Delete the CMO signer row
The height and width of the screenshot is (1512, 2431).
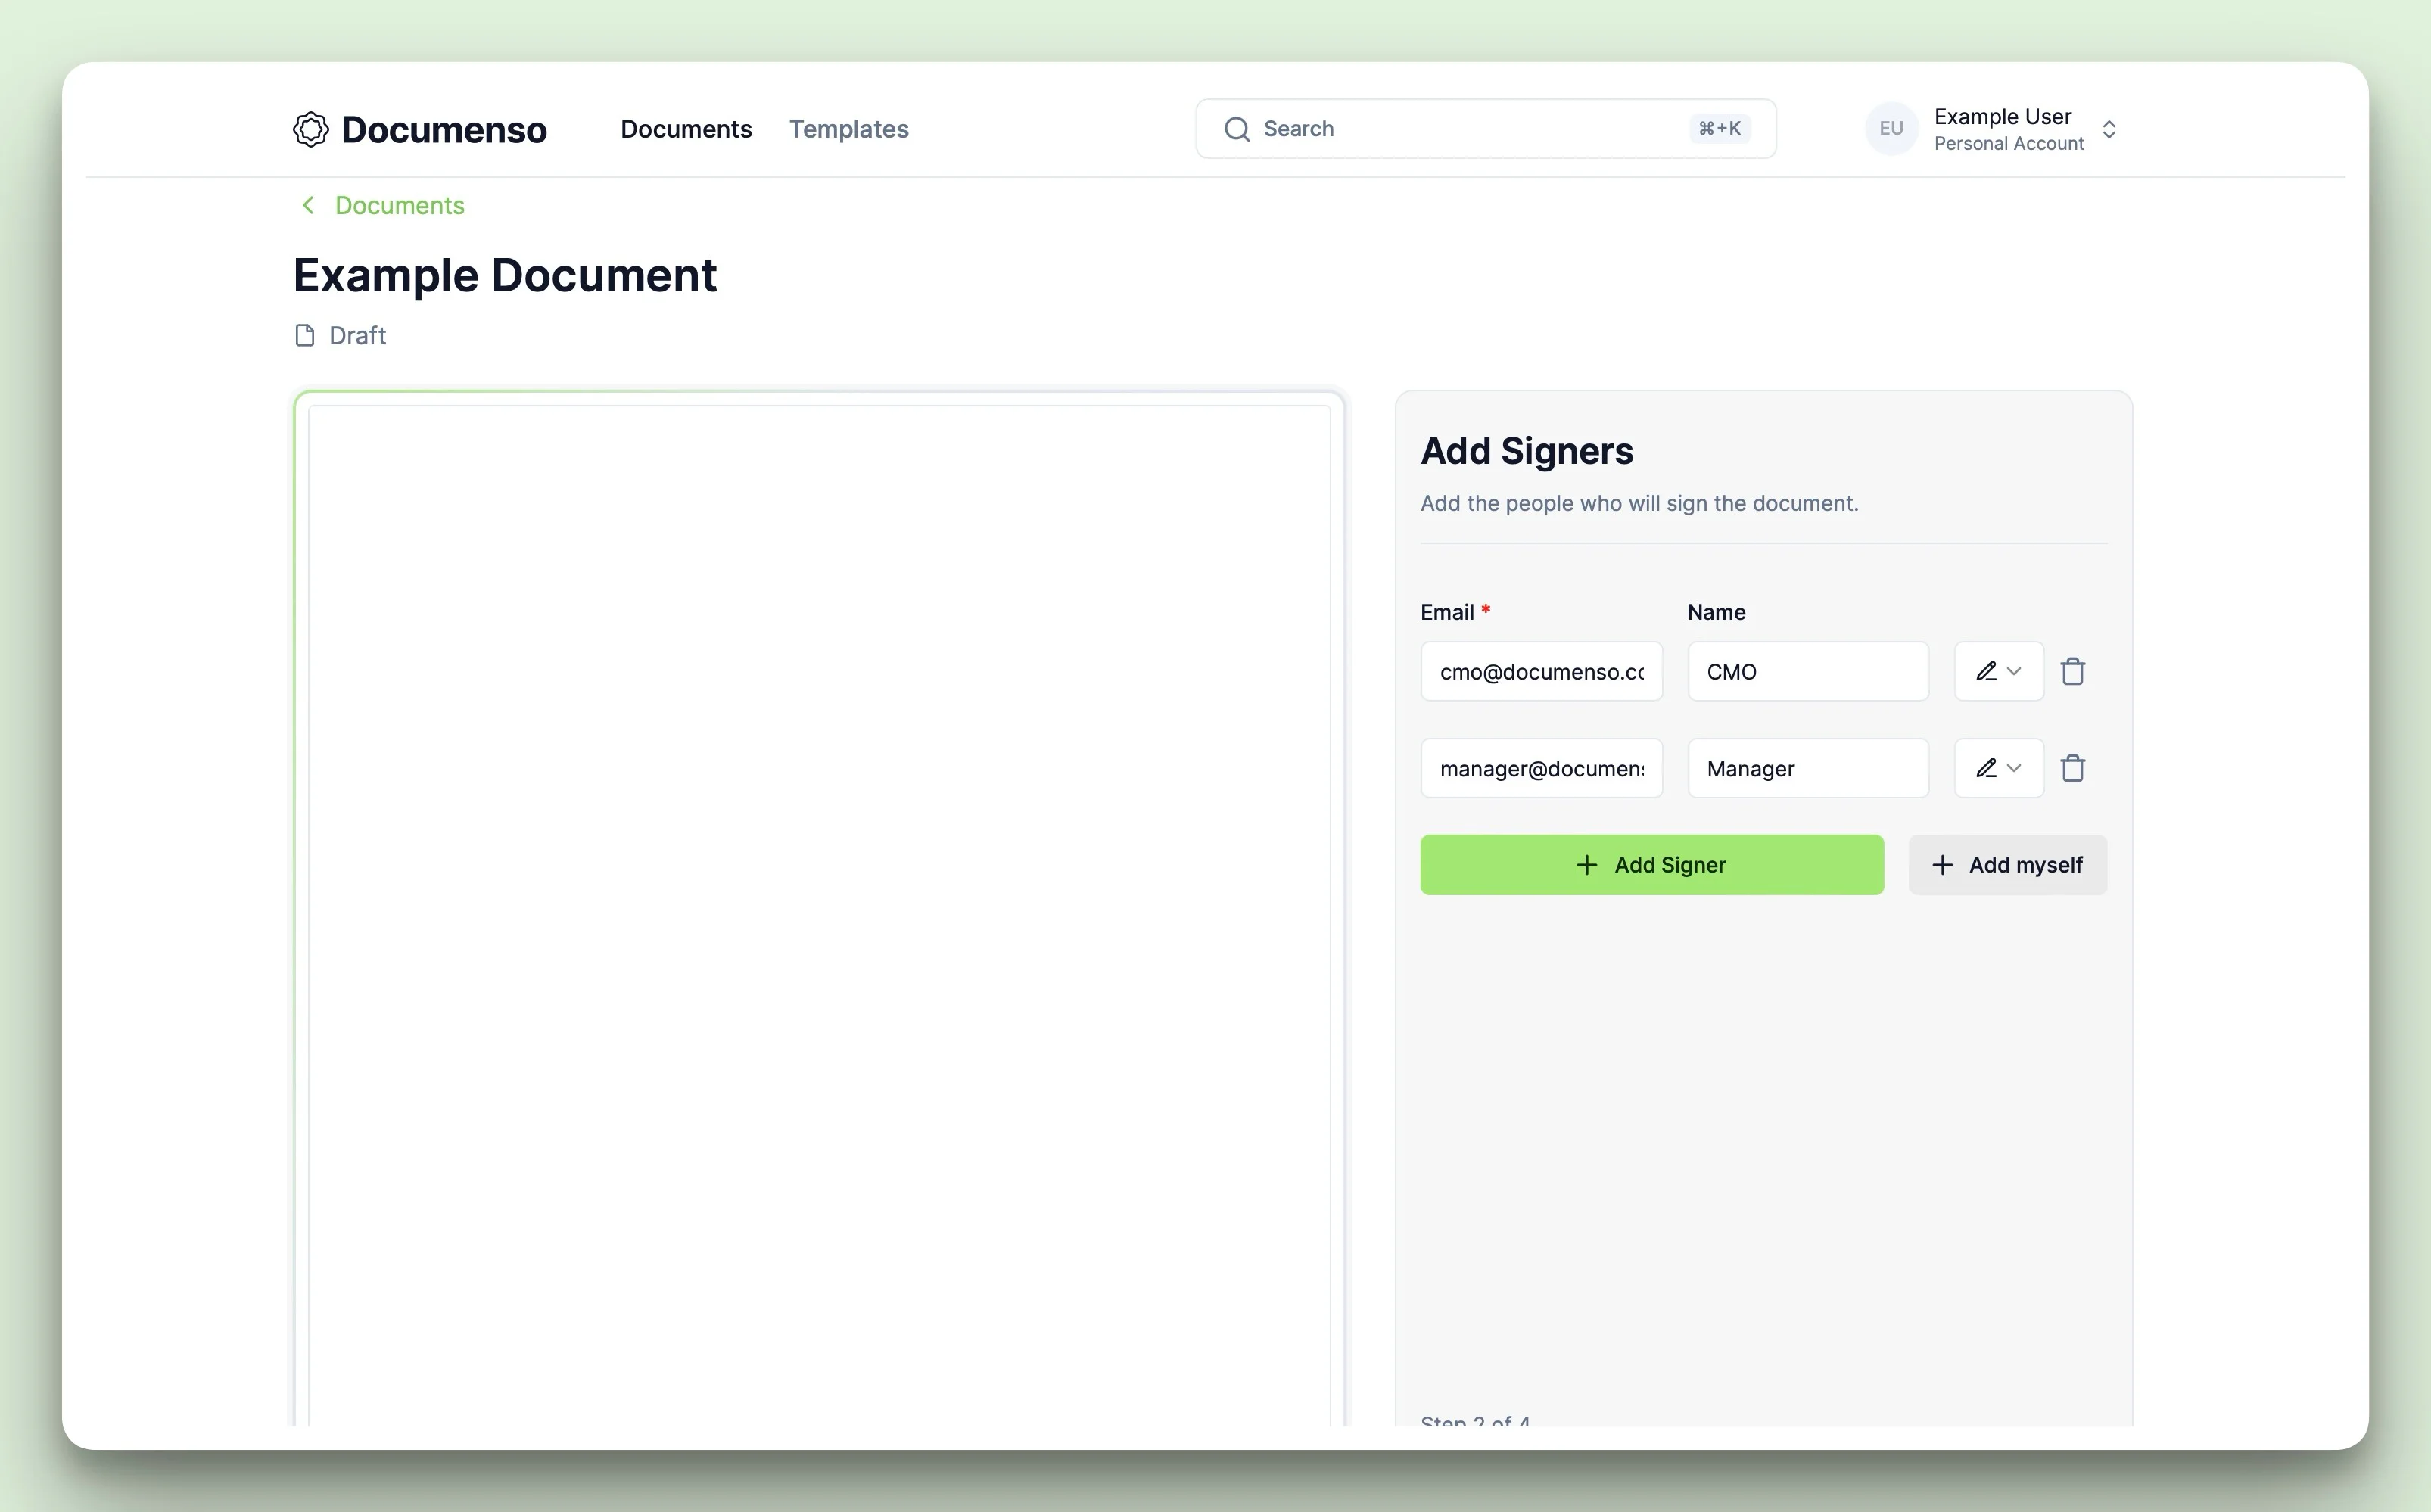(2072, 671)
